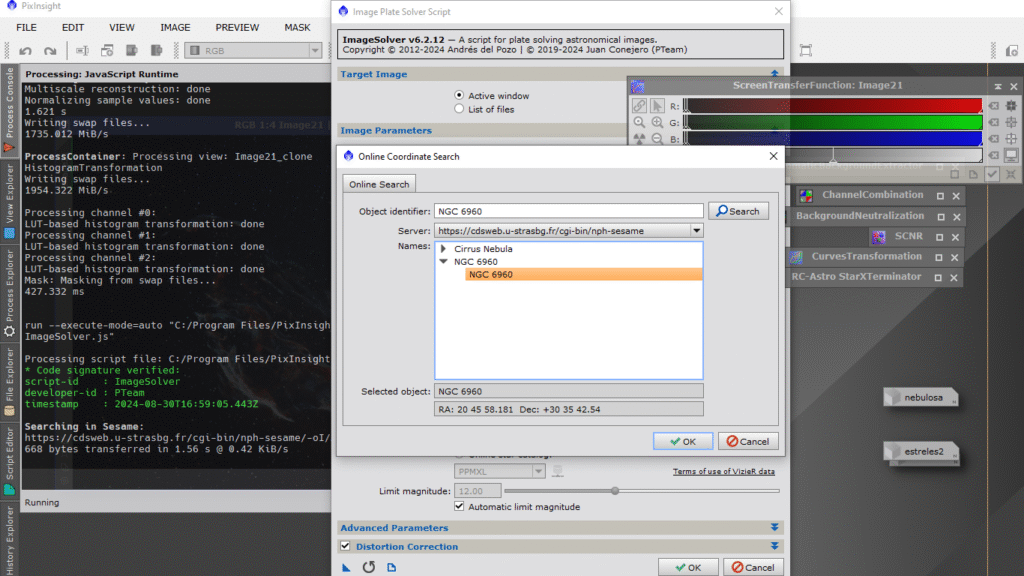Reset the green channel in STF

(x=993, y=122)
